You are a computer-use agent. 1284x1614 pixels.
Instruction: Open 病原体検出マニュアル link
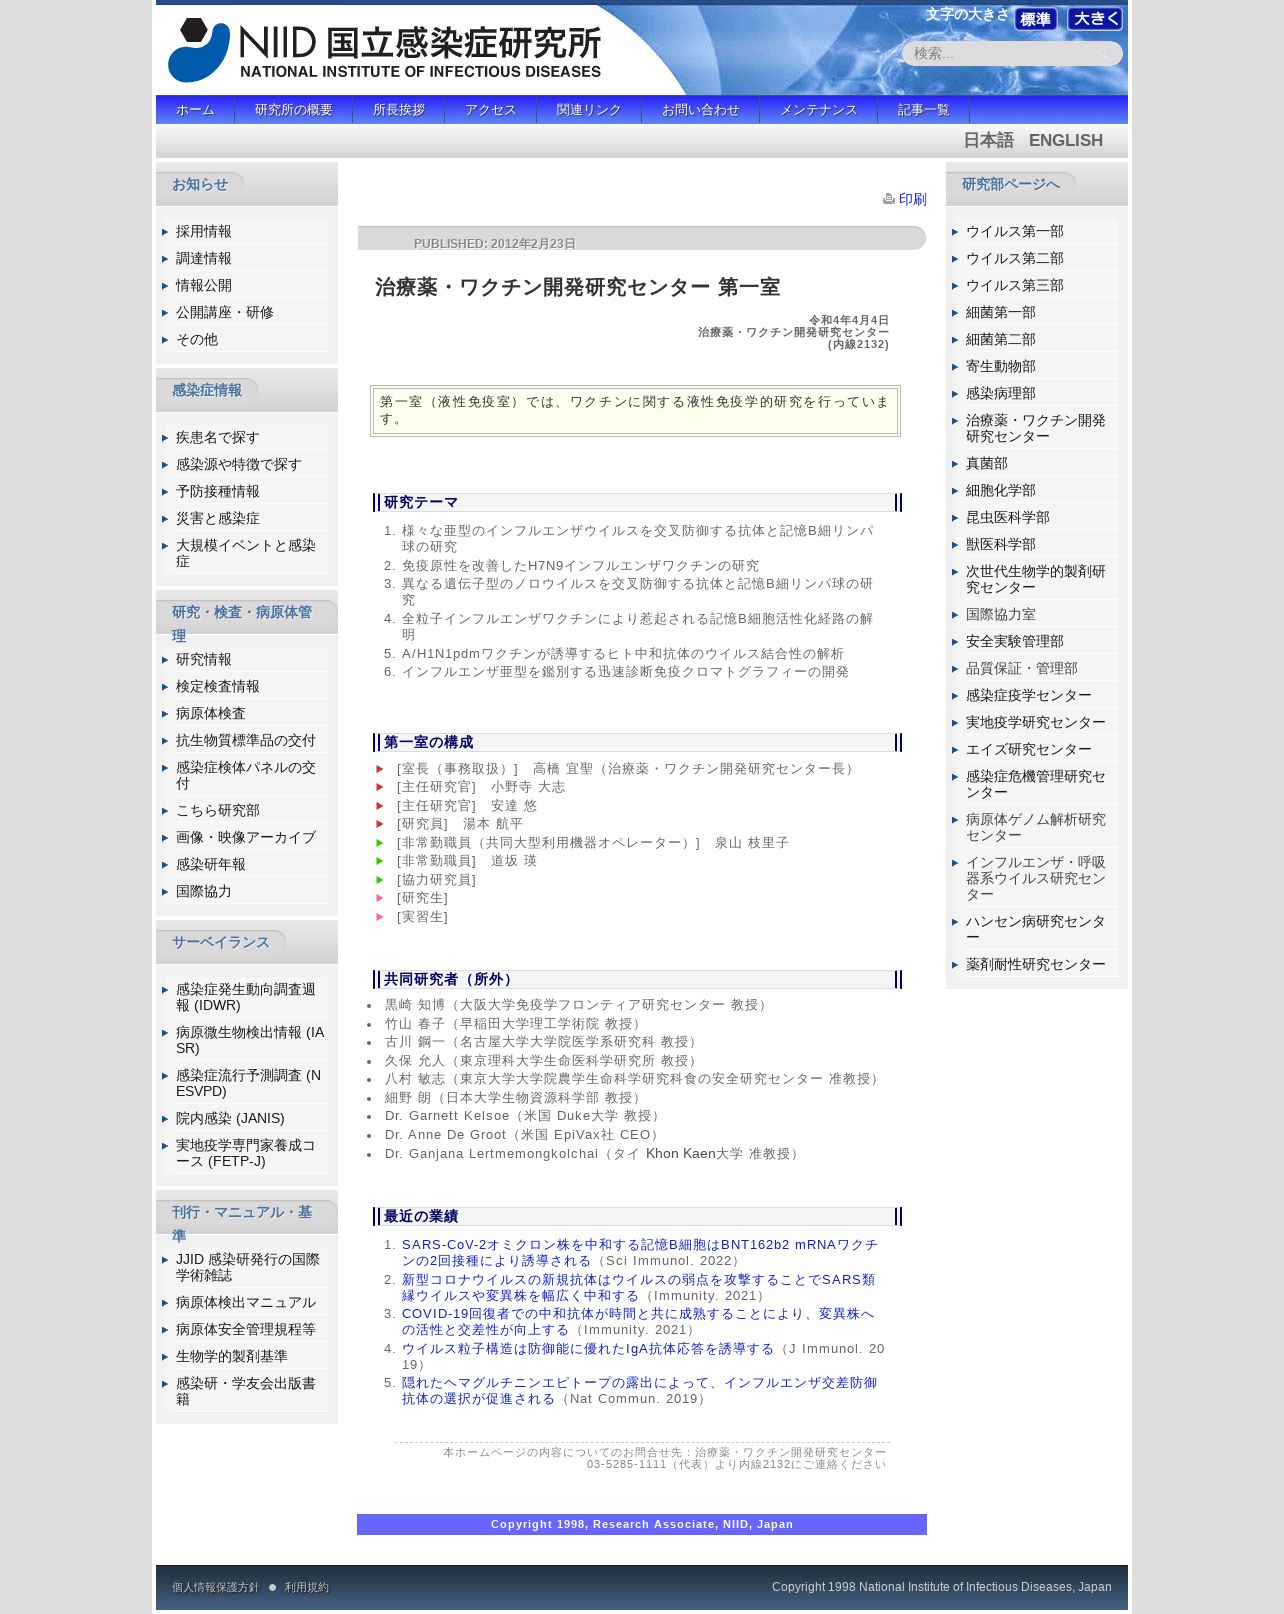coord(246,1303)
